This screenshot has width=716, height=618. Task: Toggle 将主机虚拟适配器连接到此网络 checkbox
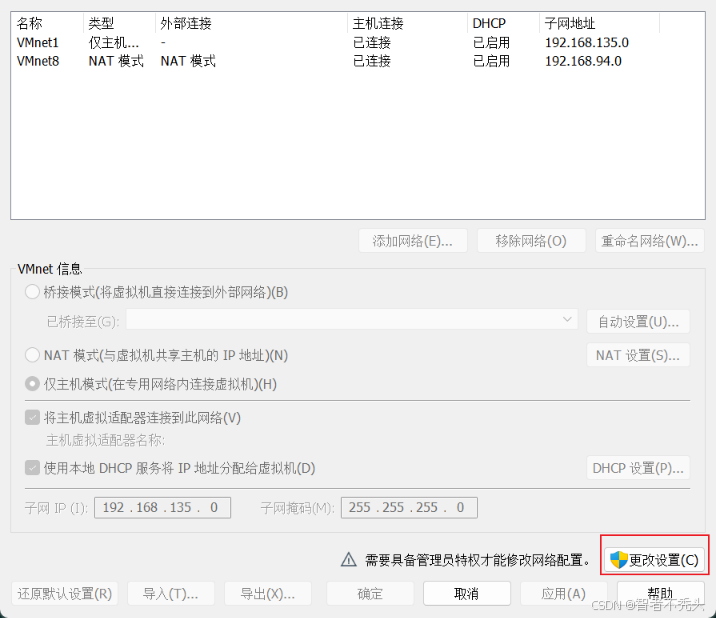point(32,417)
